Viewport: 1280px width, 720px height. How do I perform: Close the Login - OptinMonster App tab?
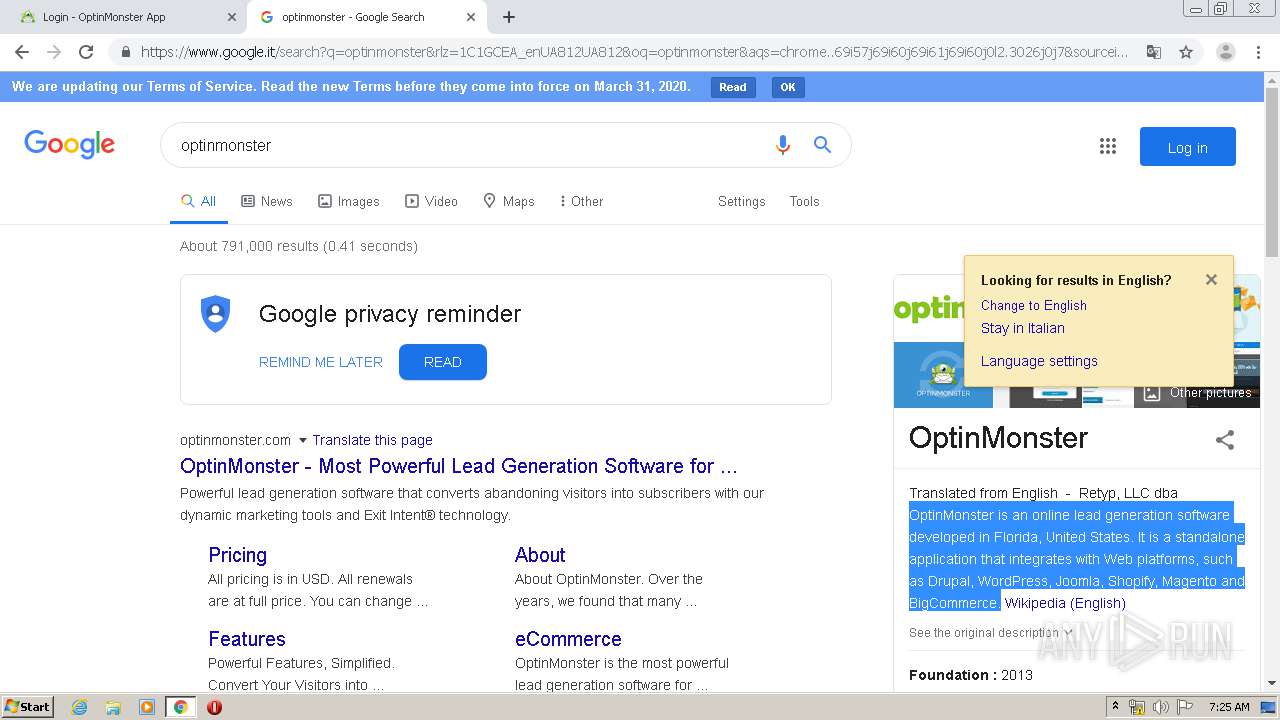click(232, 17)
